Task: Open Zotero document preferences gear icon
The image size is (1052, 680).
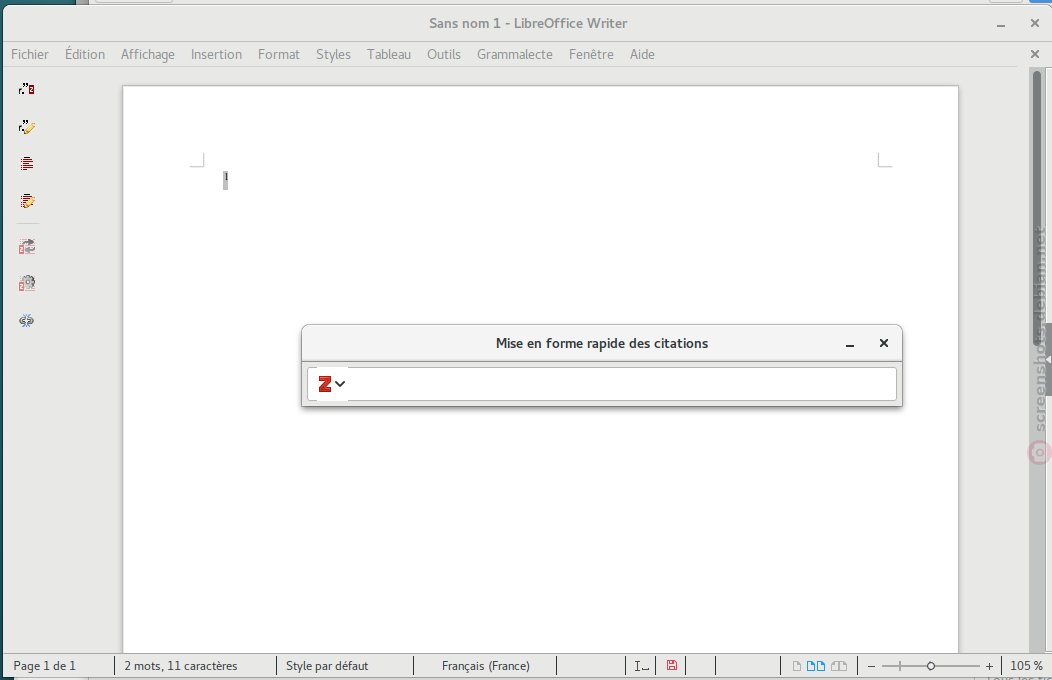Action: (x=27, y=283)
